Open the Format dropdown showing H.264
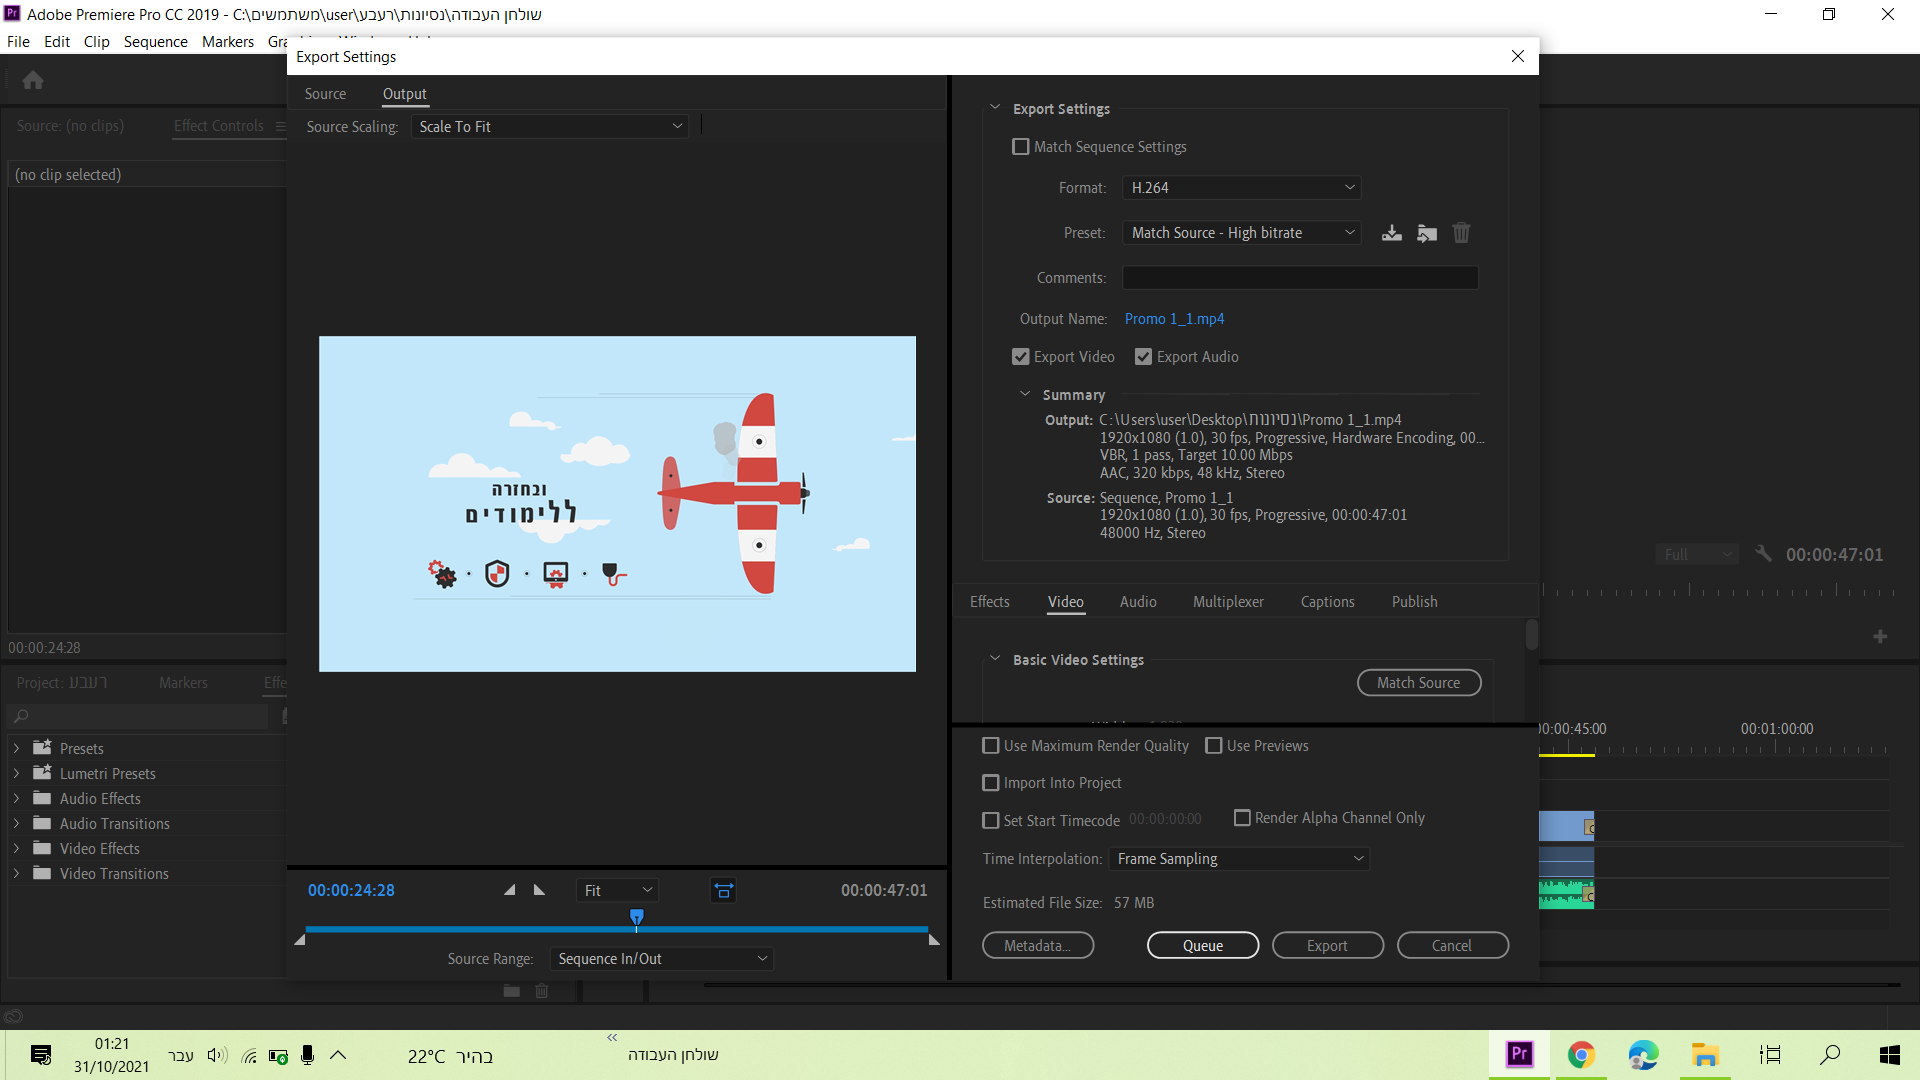This screenshot has width=1920, height=1080. click(x=1241, y=188)
